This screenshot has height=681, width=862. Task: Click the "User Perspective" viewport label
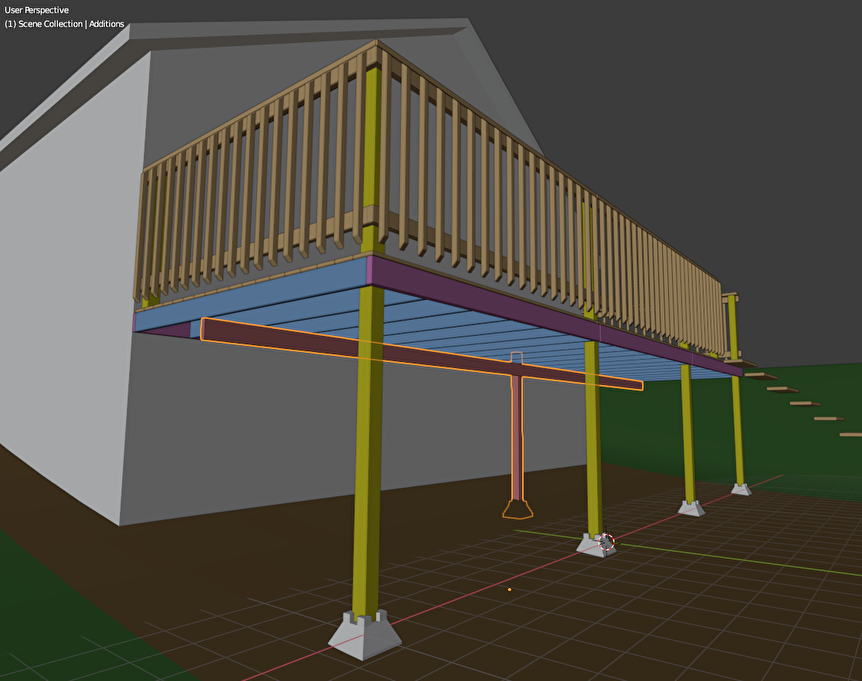coord(37,10)
